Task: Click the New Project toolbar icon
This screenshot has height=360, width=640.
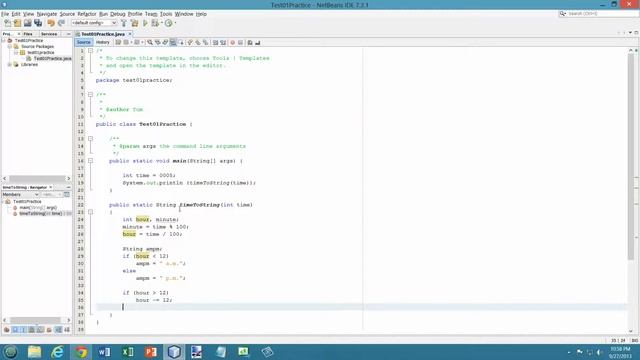Action: 17,23
